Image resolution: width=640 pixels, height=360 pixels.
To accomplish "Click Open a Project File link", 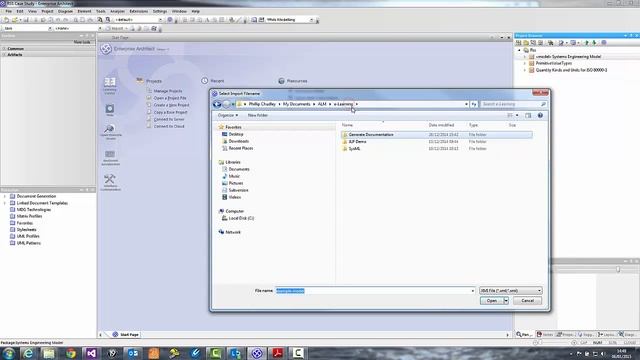I will [170, 98].
